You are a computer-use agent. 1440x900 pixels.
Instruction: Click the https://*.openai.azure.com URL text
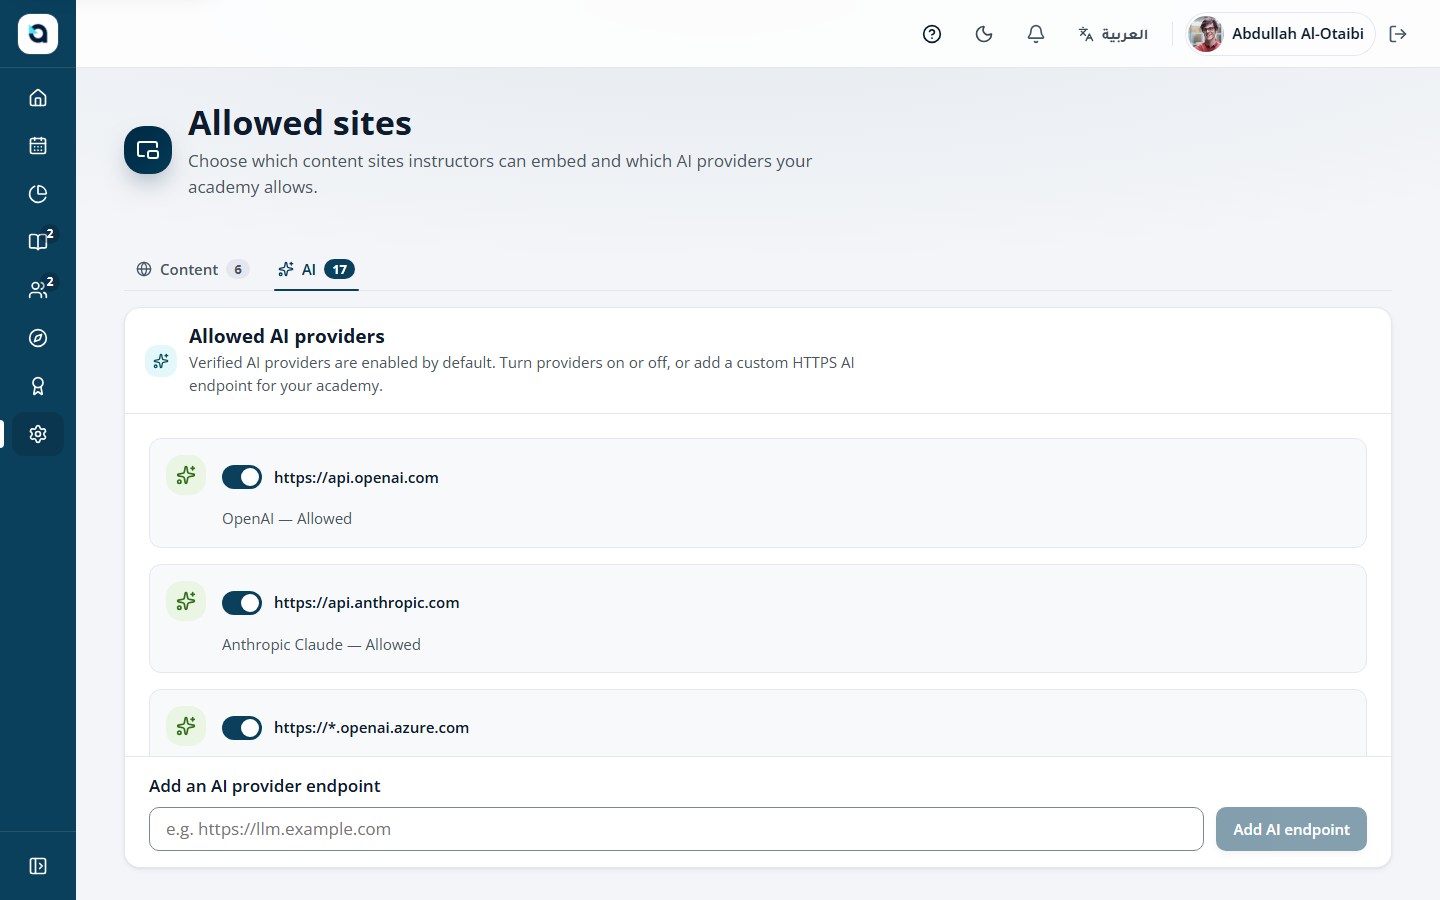point(371,727)
